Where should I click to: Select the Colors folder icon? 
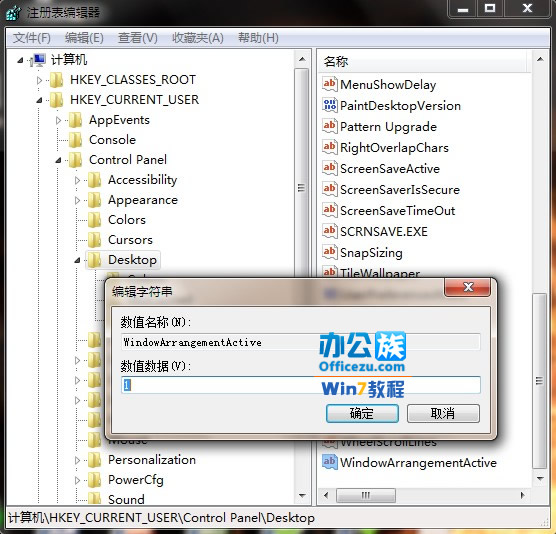95,220
